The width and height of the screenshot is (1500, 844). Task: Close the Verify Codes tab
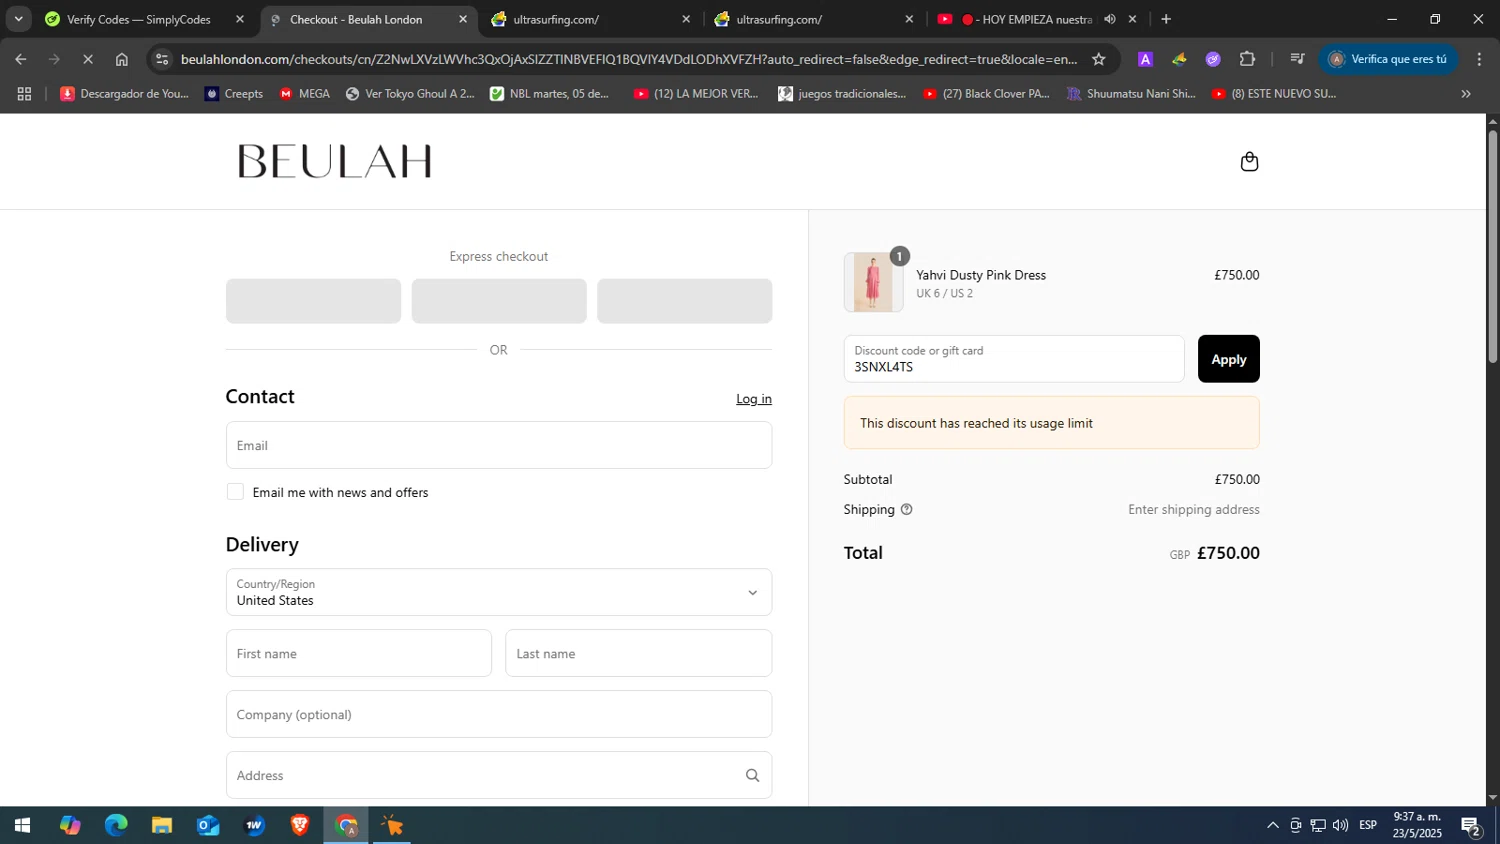pyautogui.click(x=240, y=19)
